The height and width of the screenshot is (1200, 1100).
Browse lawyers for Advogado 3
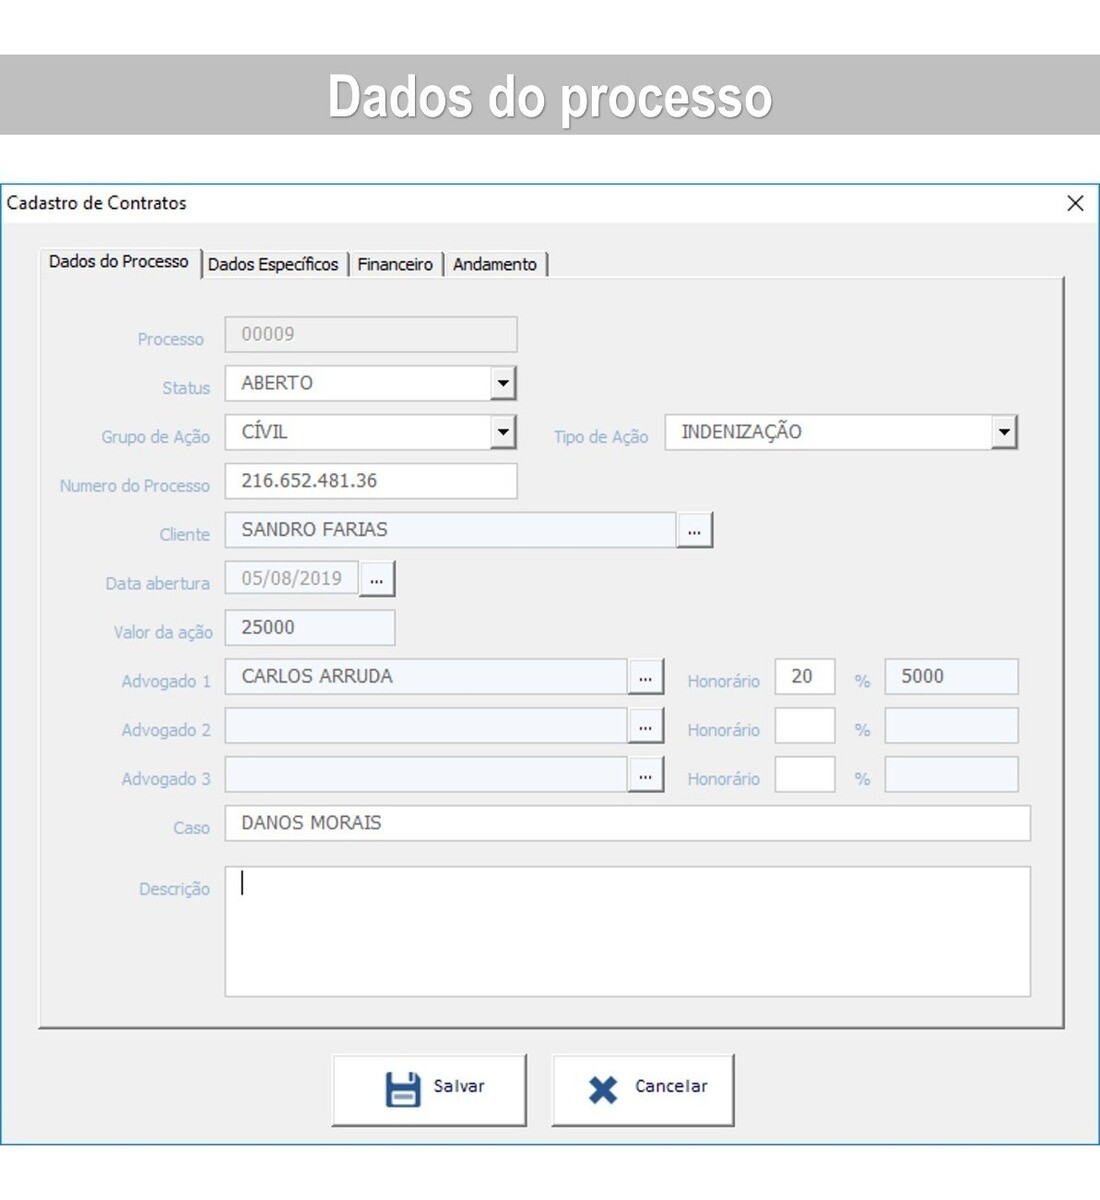click(x=645, y=775)
